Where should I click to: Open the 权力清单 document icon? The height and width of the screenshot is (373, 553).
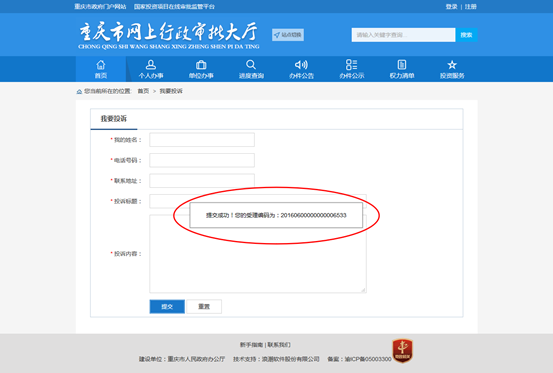point(402,65)
